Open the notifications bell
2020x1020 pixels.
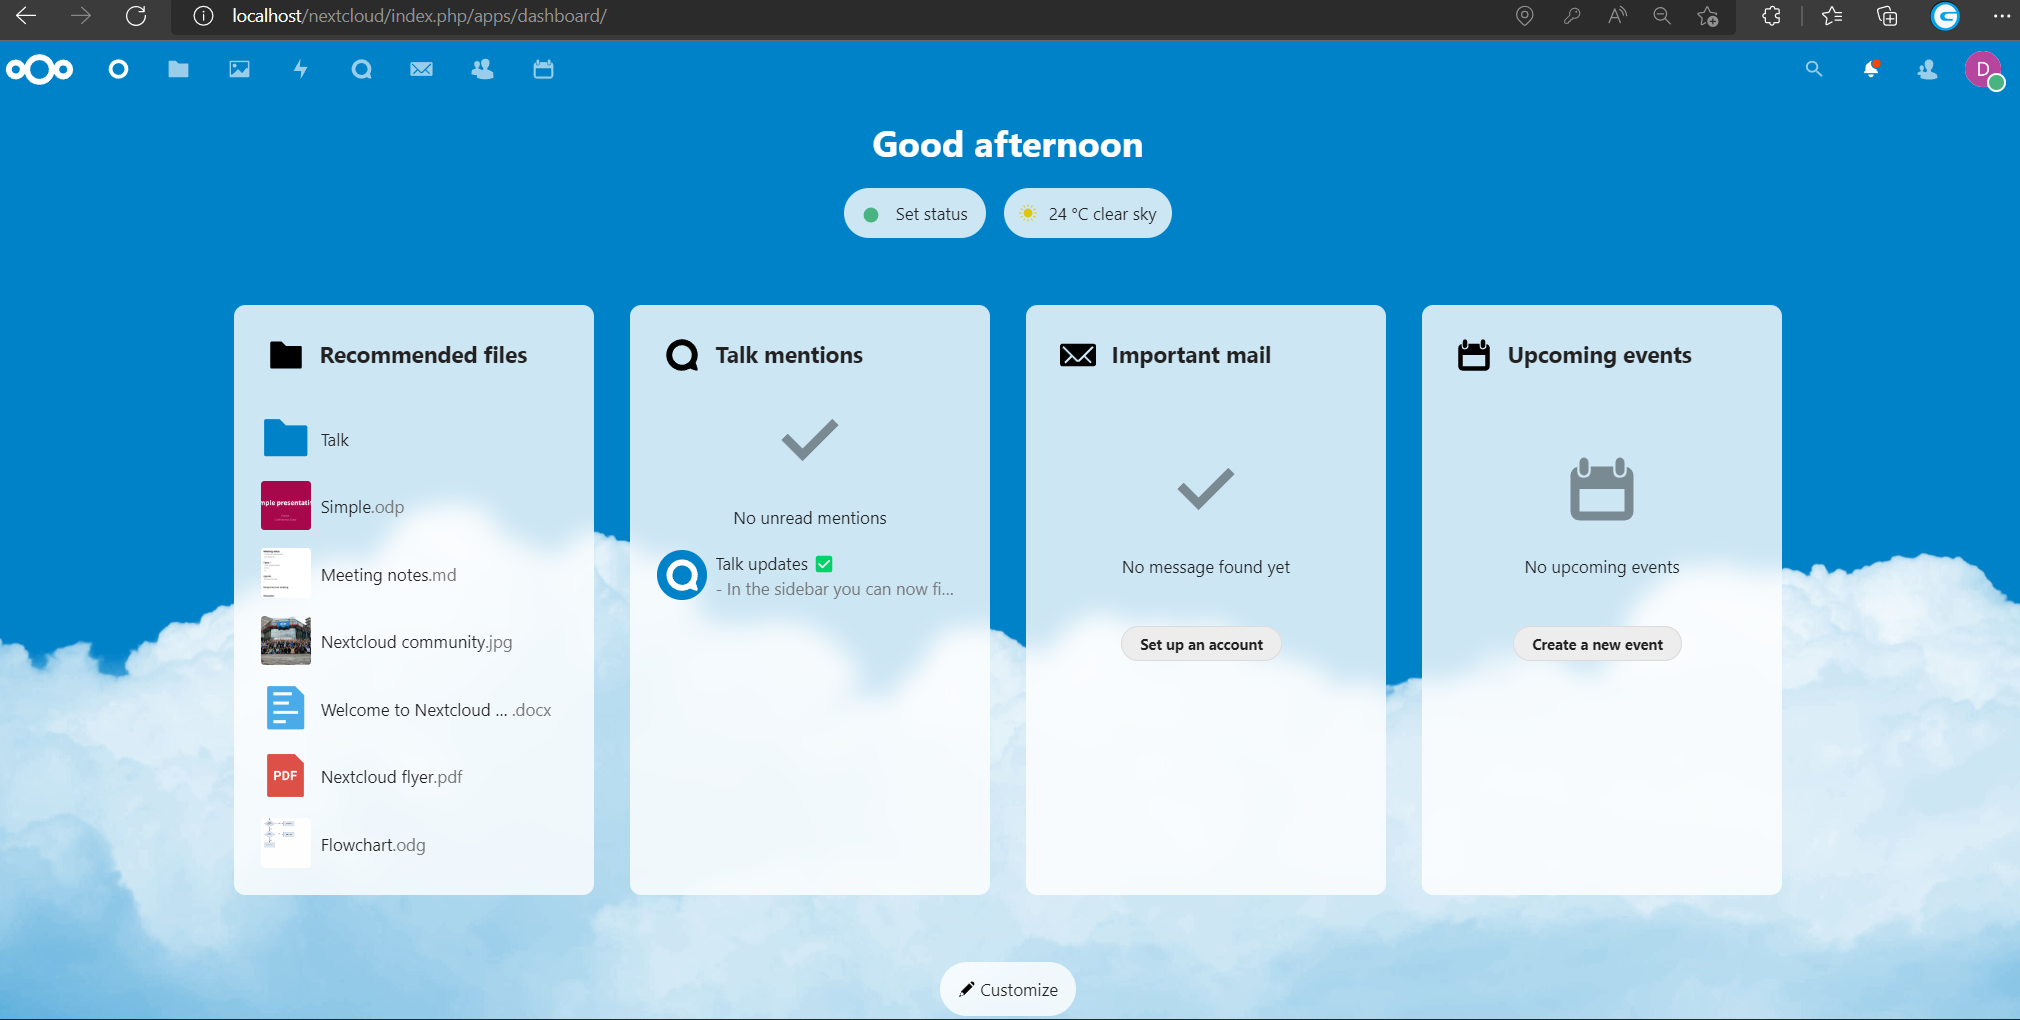pyautogui.click(x=1871, y=69)
